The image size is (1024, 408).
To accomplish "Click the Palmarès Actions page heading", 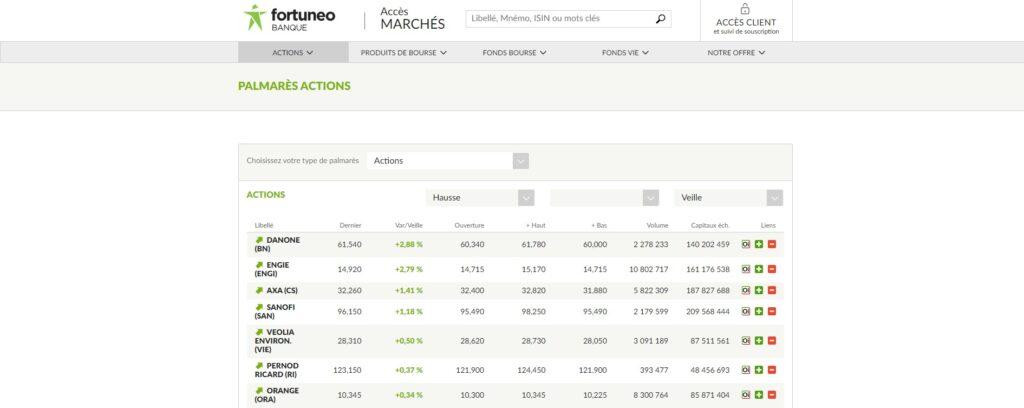I will [x=295, y=86].
